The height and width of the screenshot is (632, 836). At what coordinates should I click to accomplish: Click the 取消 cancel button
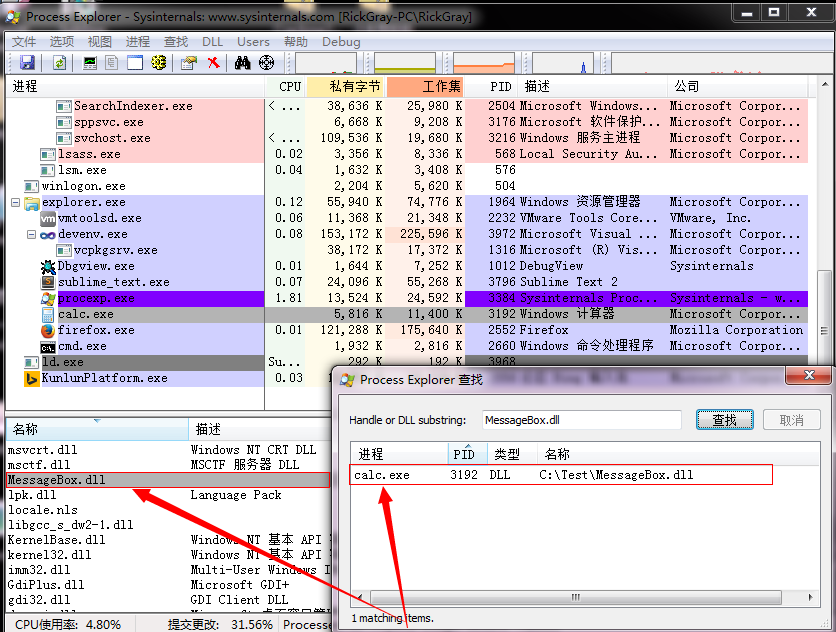pos(791,420)
